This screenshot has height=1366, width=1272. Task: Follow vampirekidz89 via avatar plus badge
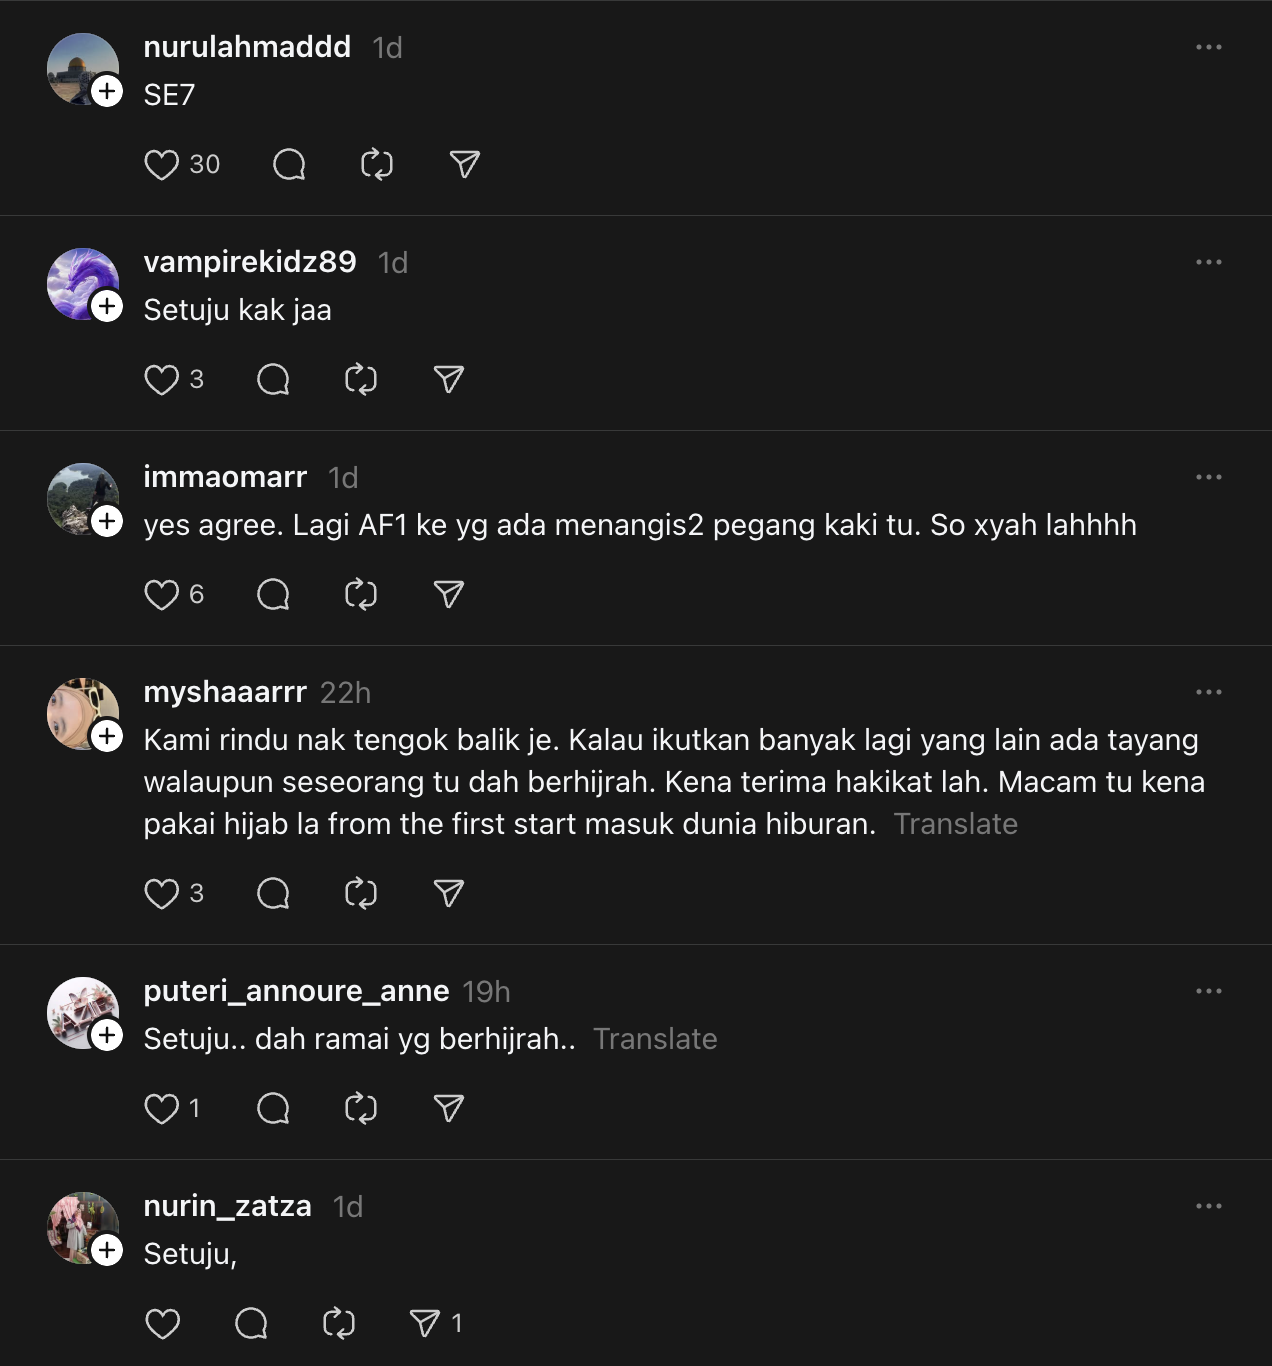(107, 306)
